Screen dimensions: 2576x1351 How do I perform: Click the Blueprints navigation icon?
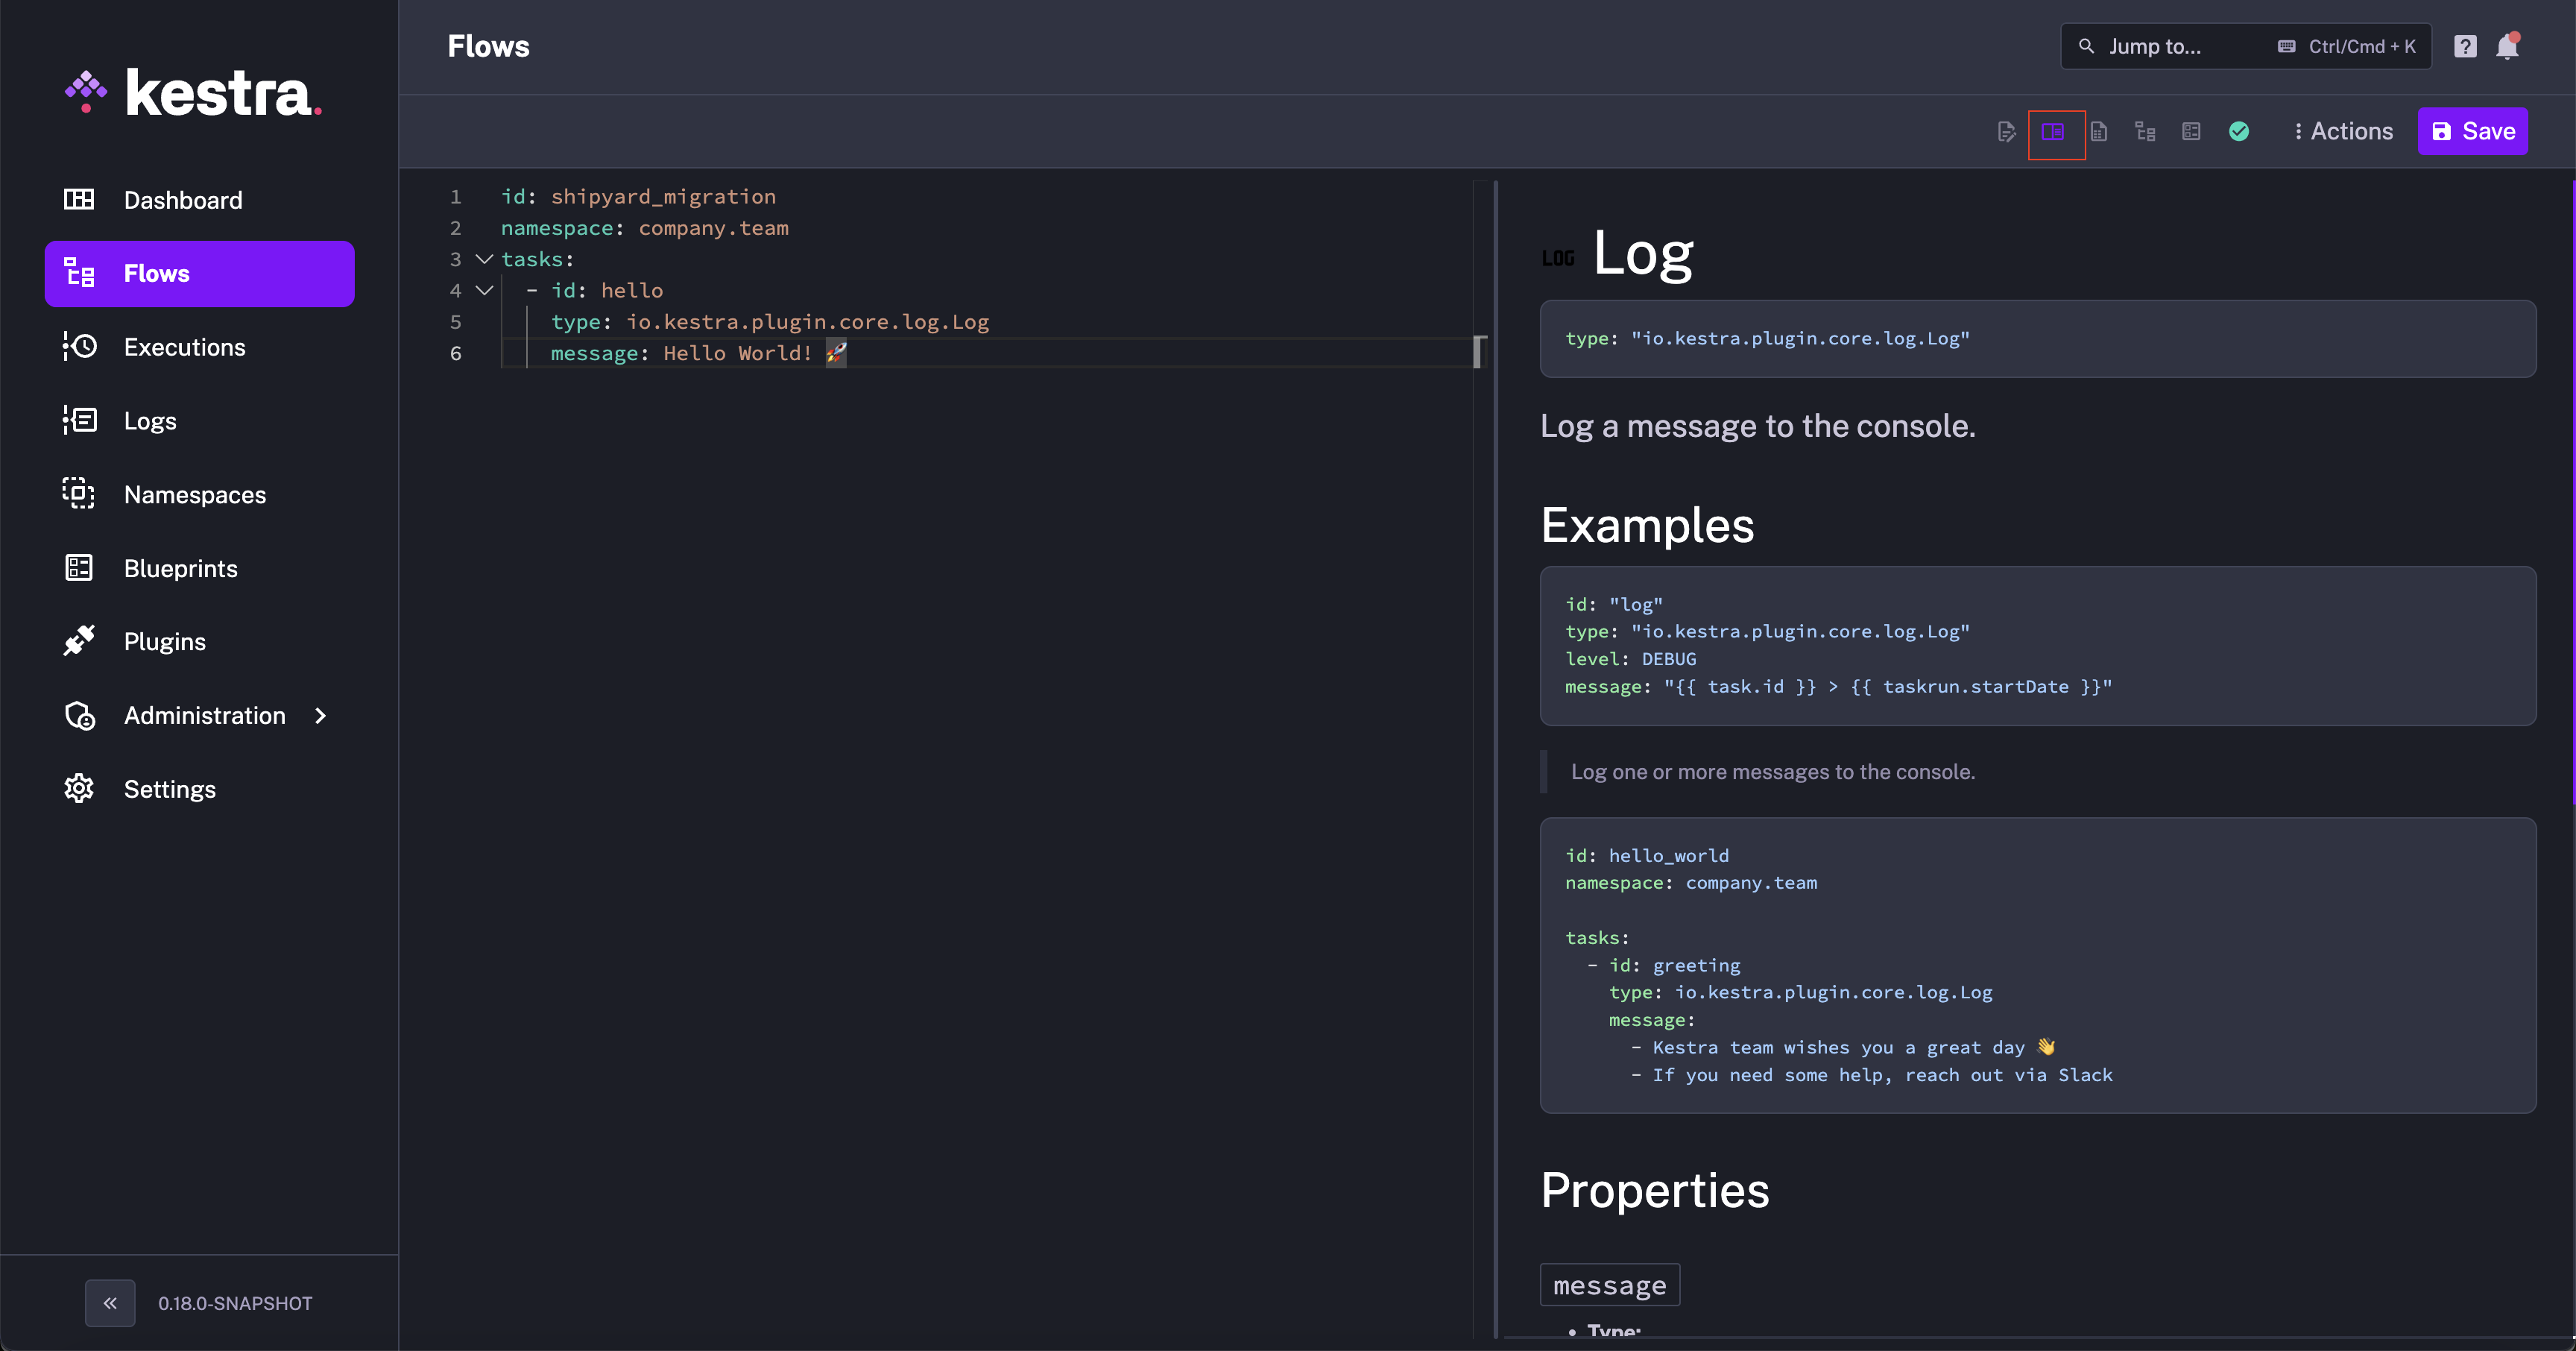point(77,567)
